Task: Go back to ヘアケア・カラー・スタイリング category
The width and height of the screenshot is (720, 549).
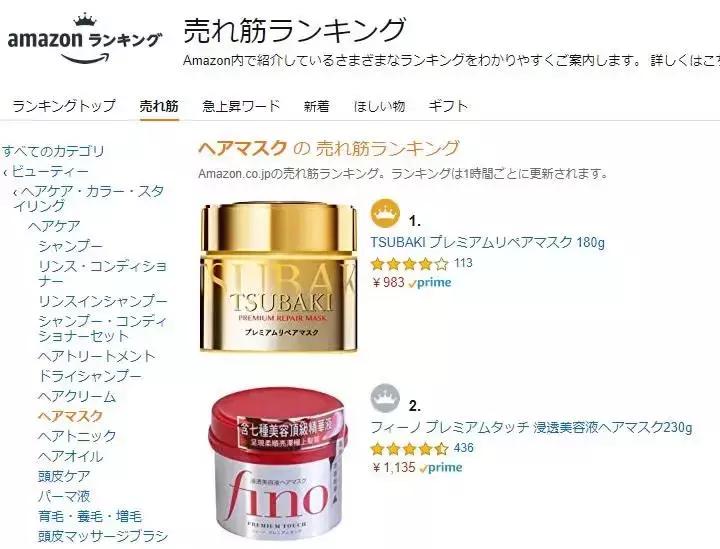Action: pyautogui.click(x=88, y=198)
